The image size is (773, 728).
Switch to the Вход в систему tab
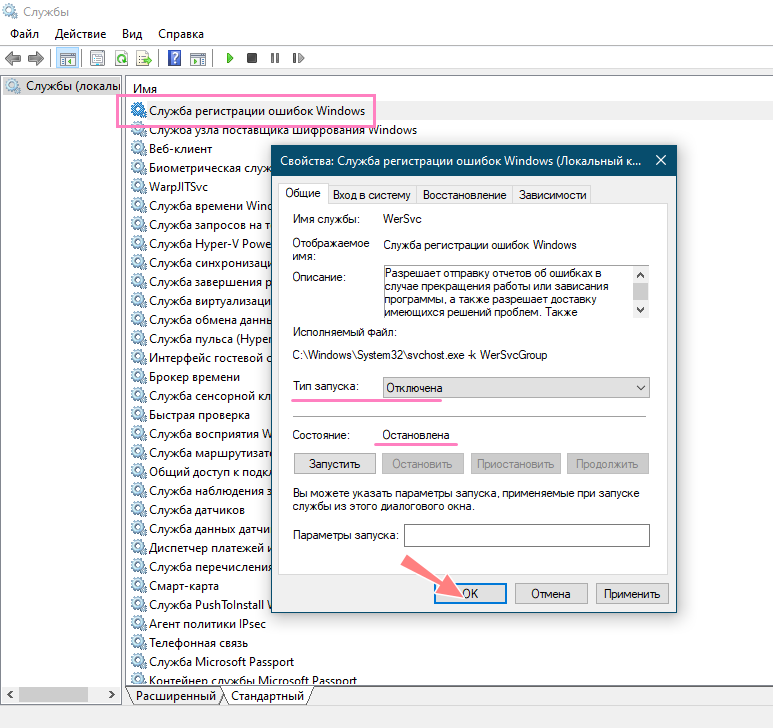[372, 195]
